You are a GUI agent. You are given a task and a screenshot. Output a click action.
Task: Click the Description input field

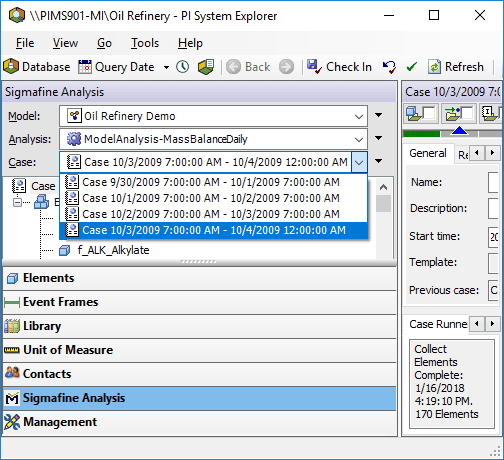click(493, 208)
